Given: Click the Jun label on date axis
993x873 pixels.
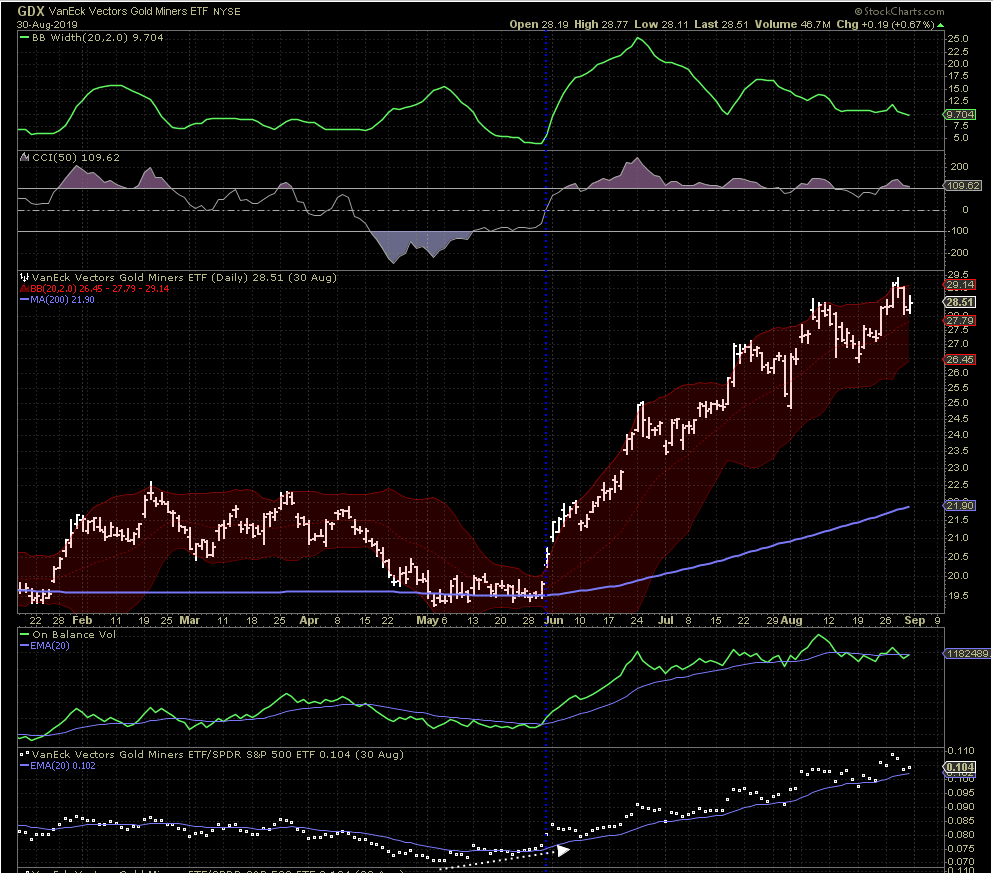Looking at the screenshot, I should [x=553, y=620].
